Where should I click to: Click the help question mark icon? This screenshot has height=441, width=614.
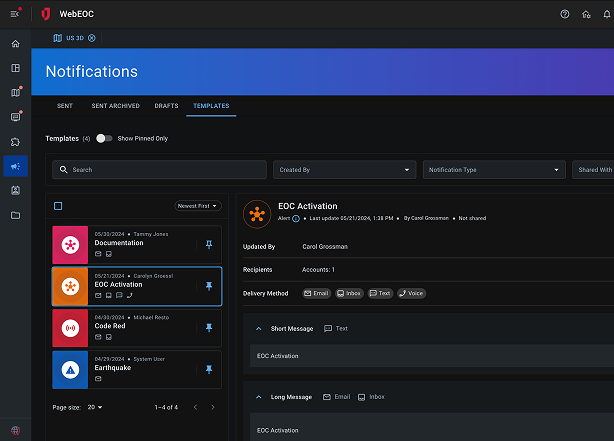pyautogui.click(x=565, y=14)
